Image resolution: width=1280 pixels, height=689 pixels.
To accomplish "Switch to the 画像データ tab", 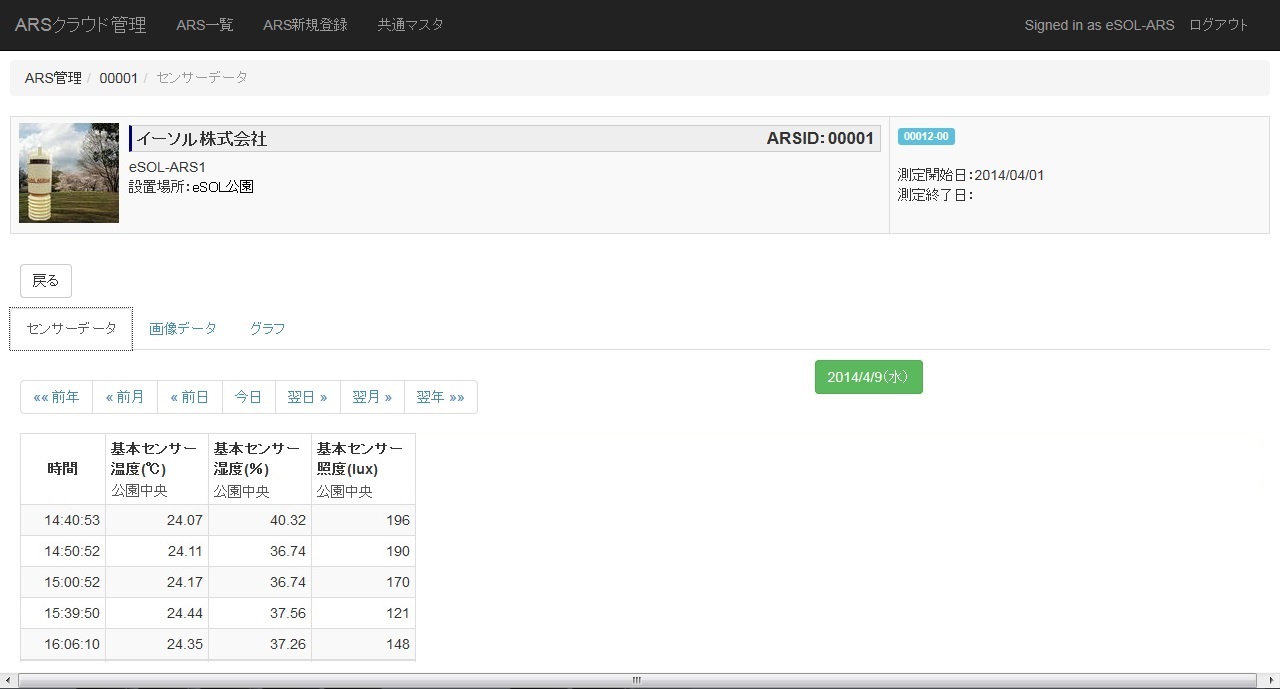I will (x=183, y=328).
